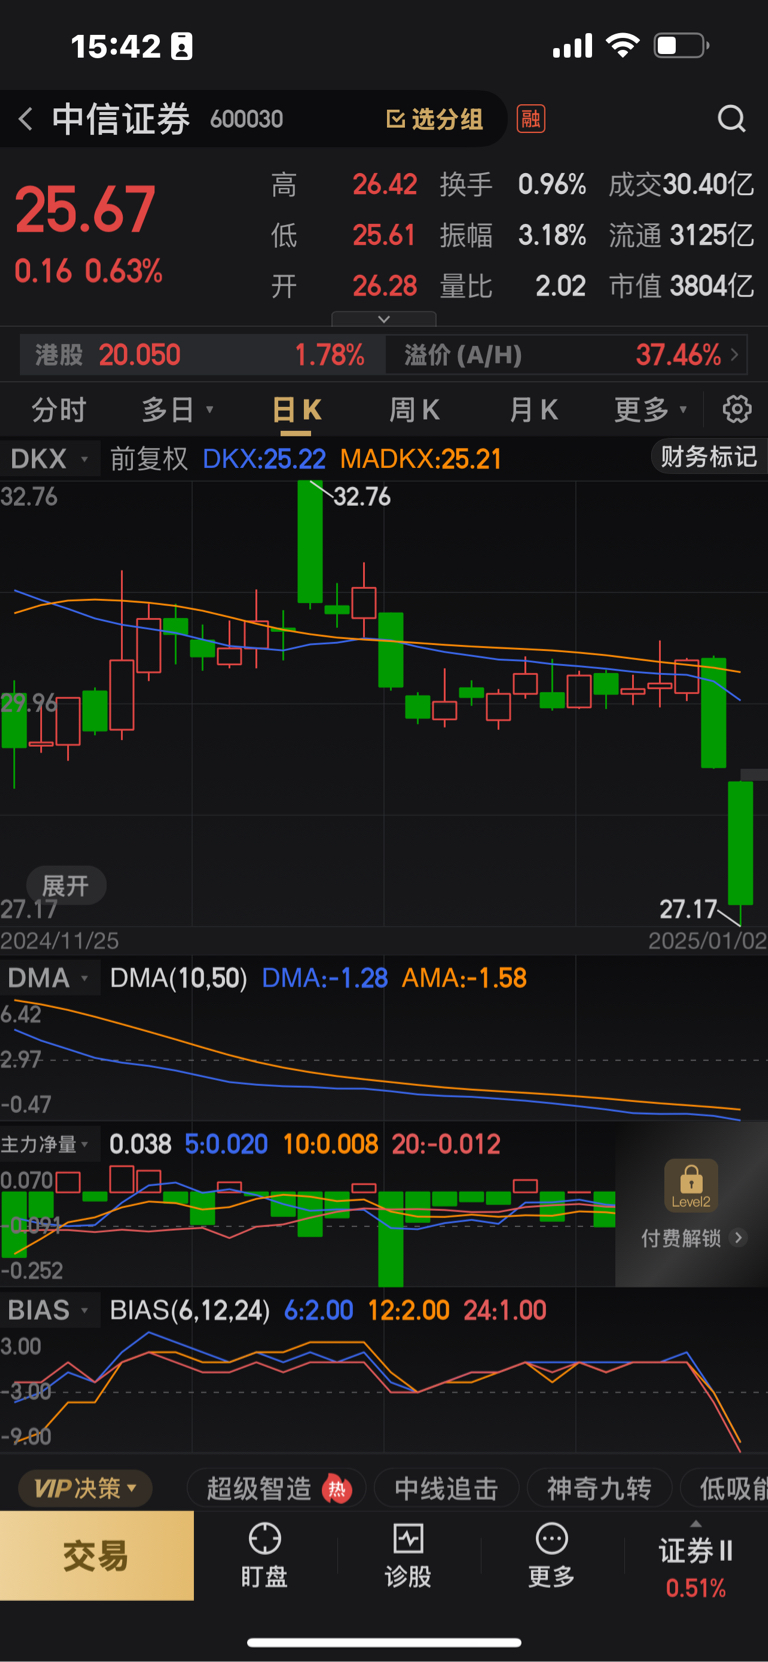The image size is (768, 1662).
Task: Switch to the 分时 tab
Action: 59,410
